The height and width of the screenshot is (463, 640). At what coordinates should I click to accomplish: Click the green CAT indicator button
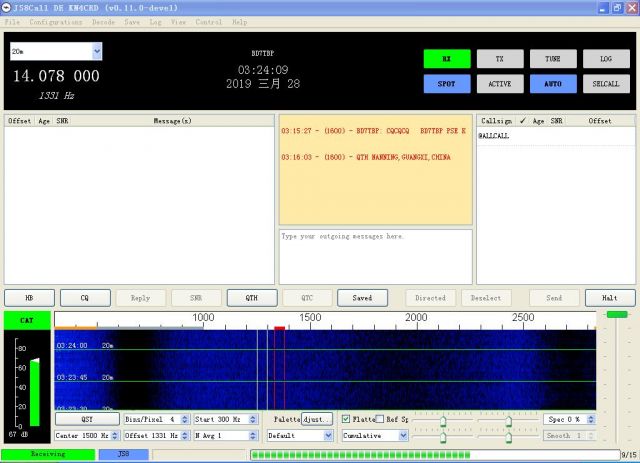27,321
